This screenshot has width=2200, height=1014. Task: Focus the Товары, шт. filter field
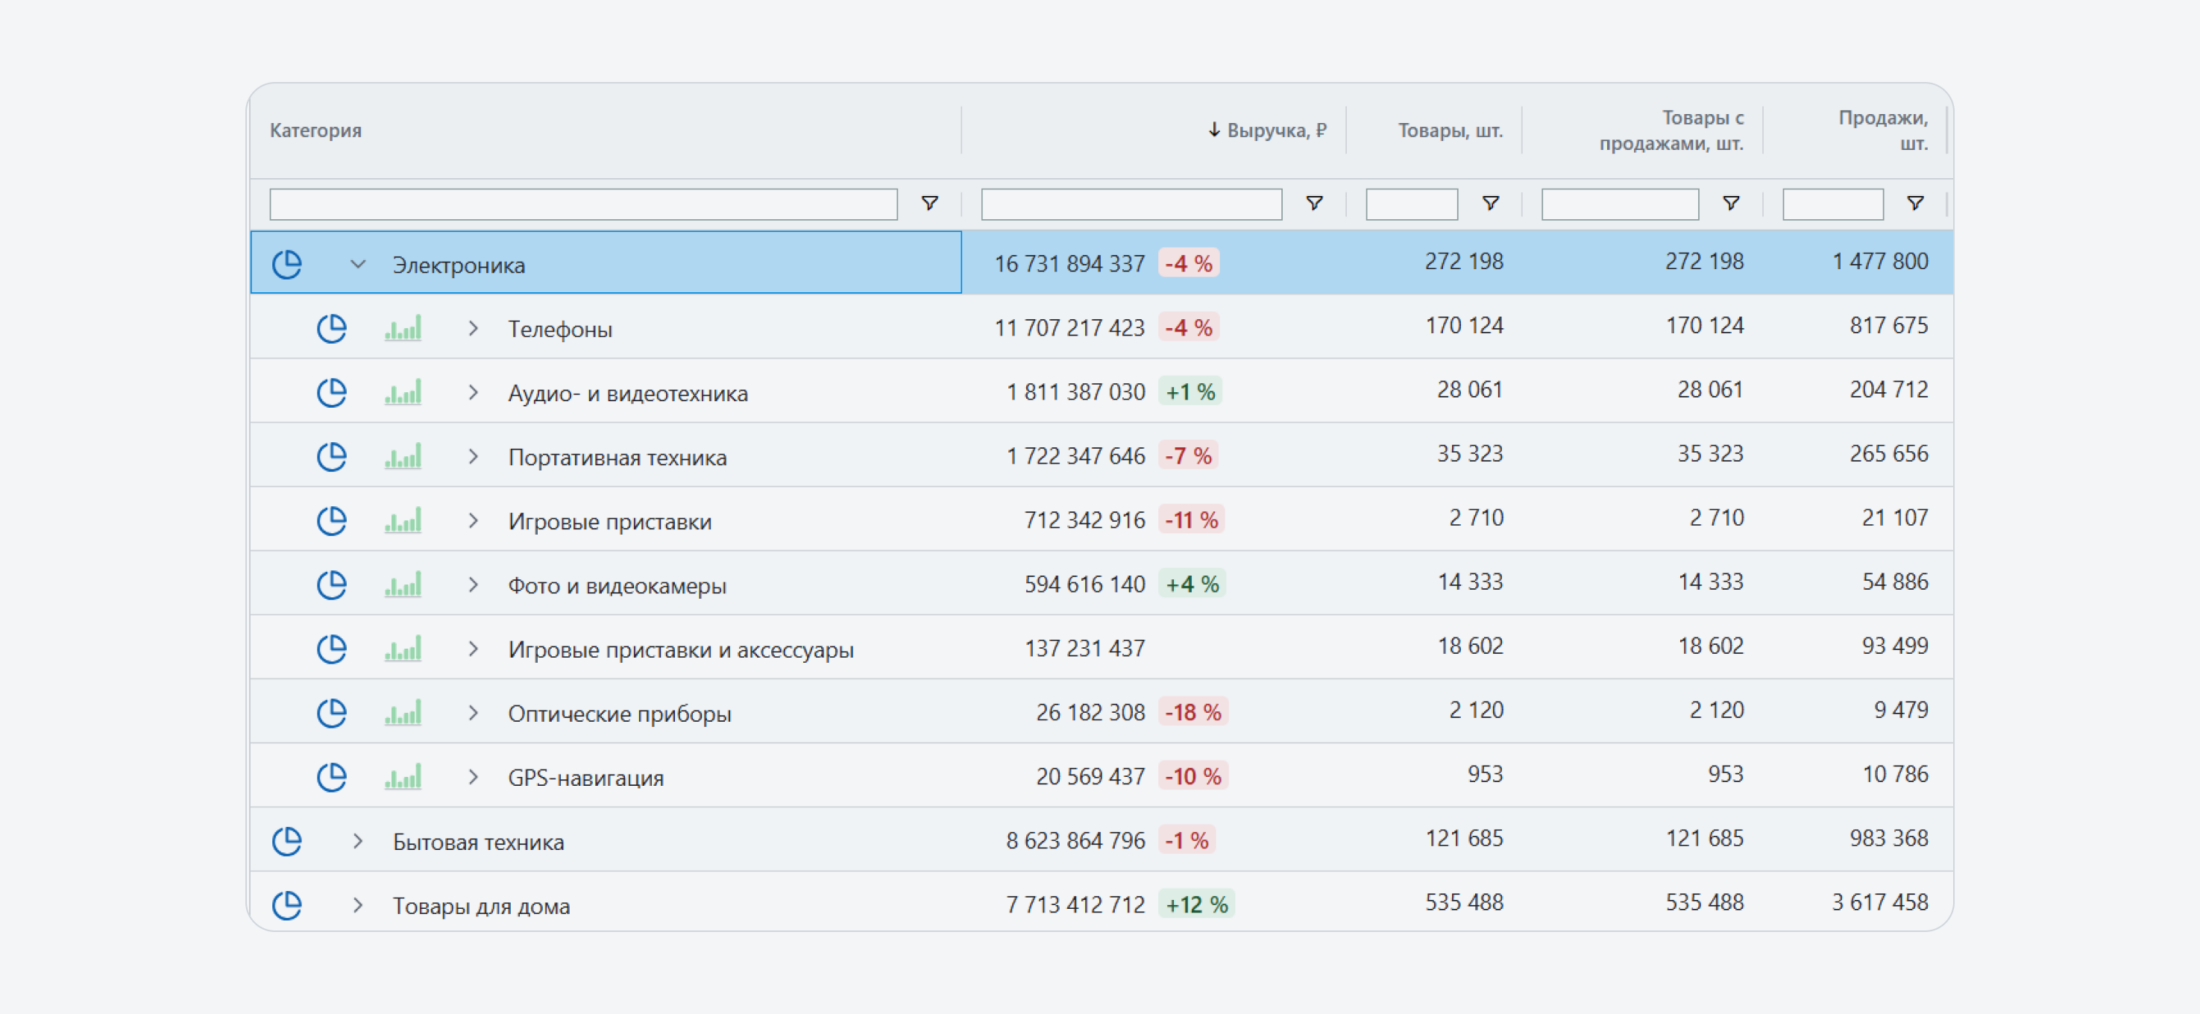coord(1412,204)
